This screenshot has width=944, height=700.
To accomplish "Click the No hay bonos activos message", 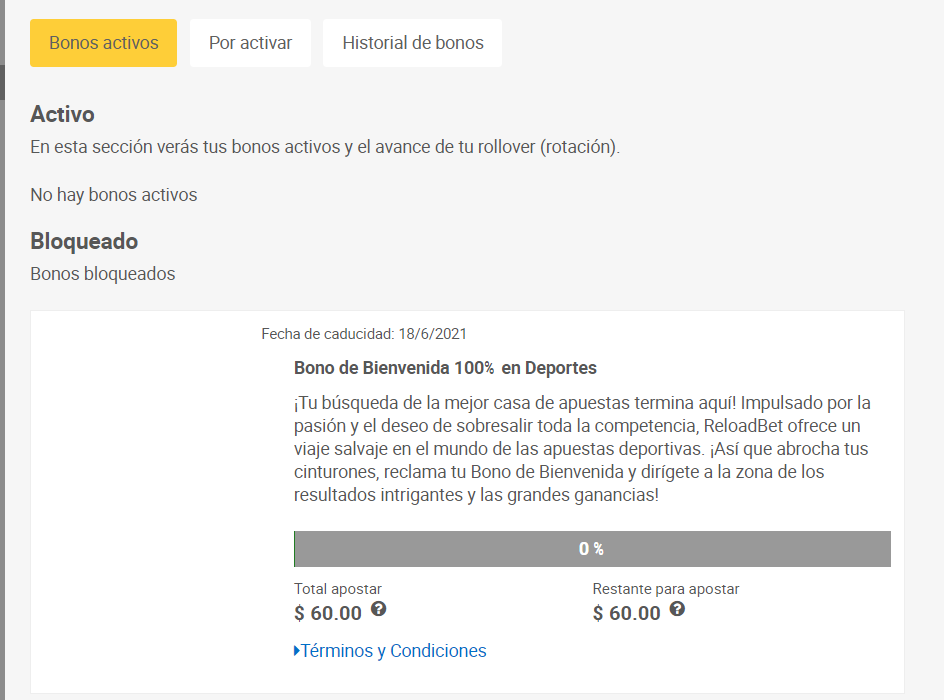I will [x=114, y=195].
